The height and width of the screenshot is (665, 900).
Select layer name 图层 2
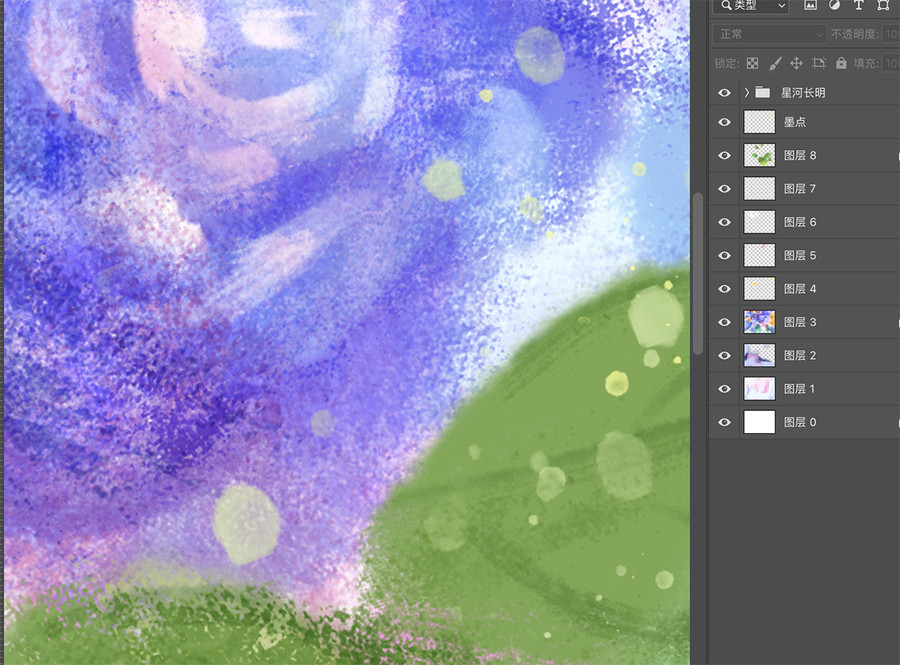pos(800,355)
